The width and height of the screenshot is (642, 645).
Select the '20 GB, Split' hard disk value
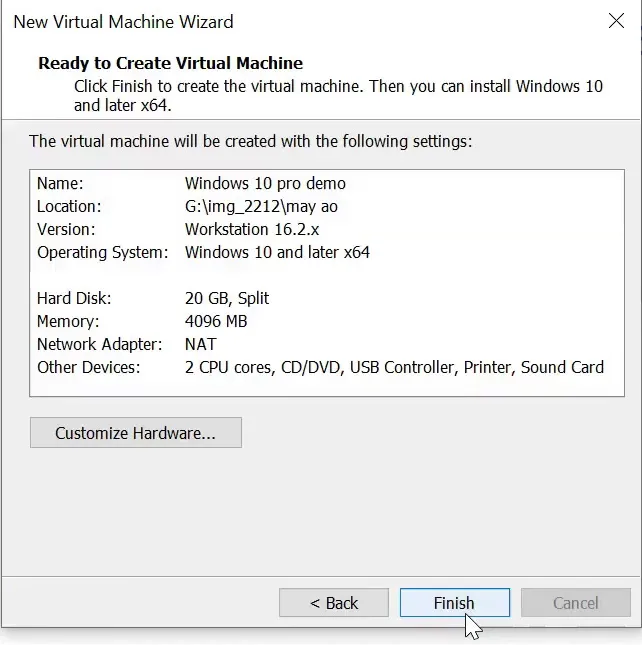pos(227,298)
